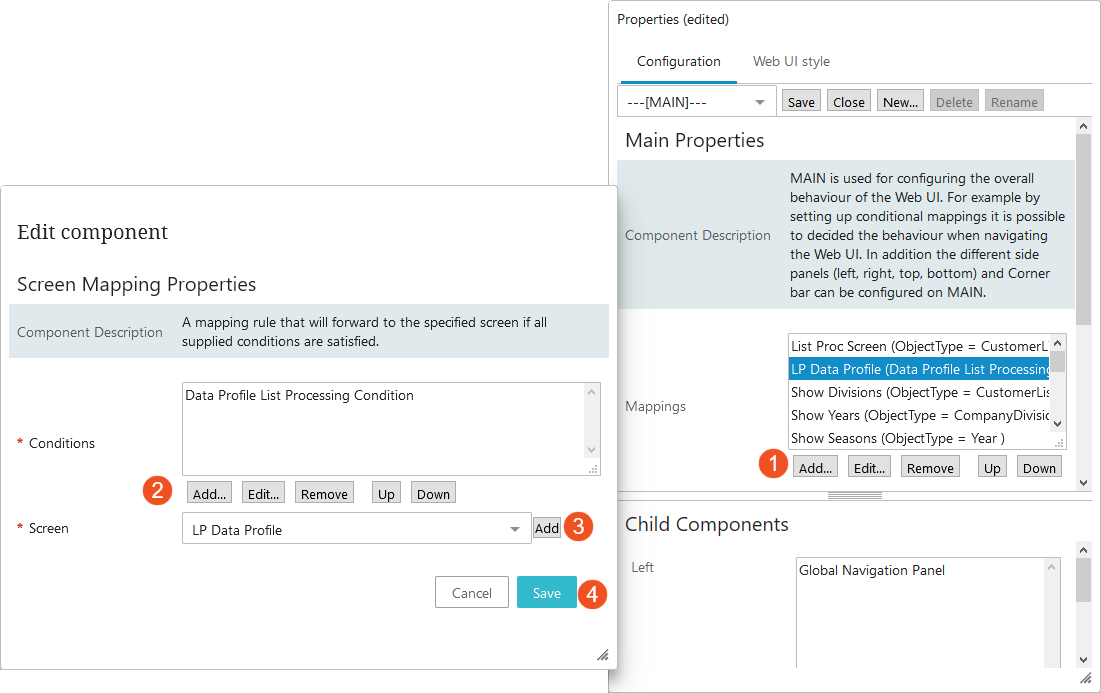This screenshot has height=693, width=1101.
Task: Save the Edit component dialog
Action: tap(546, 592)
